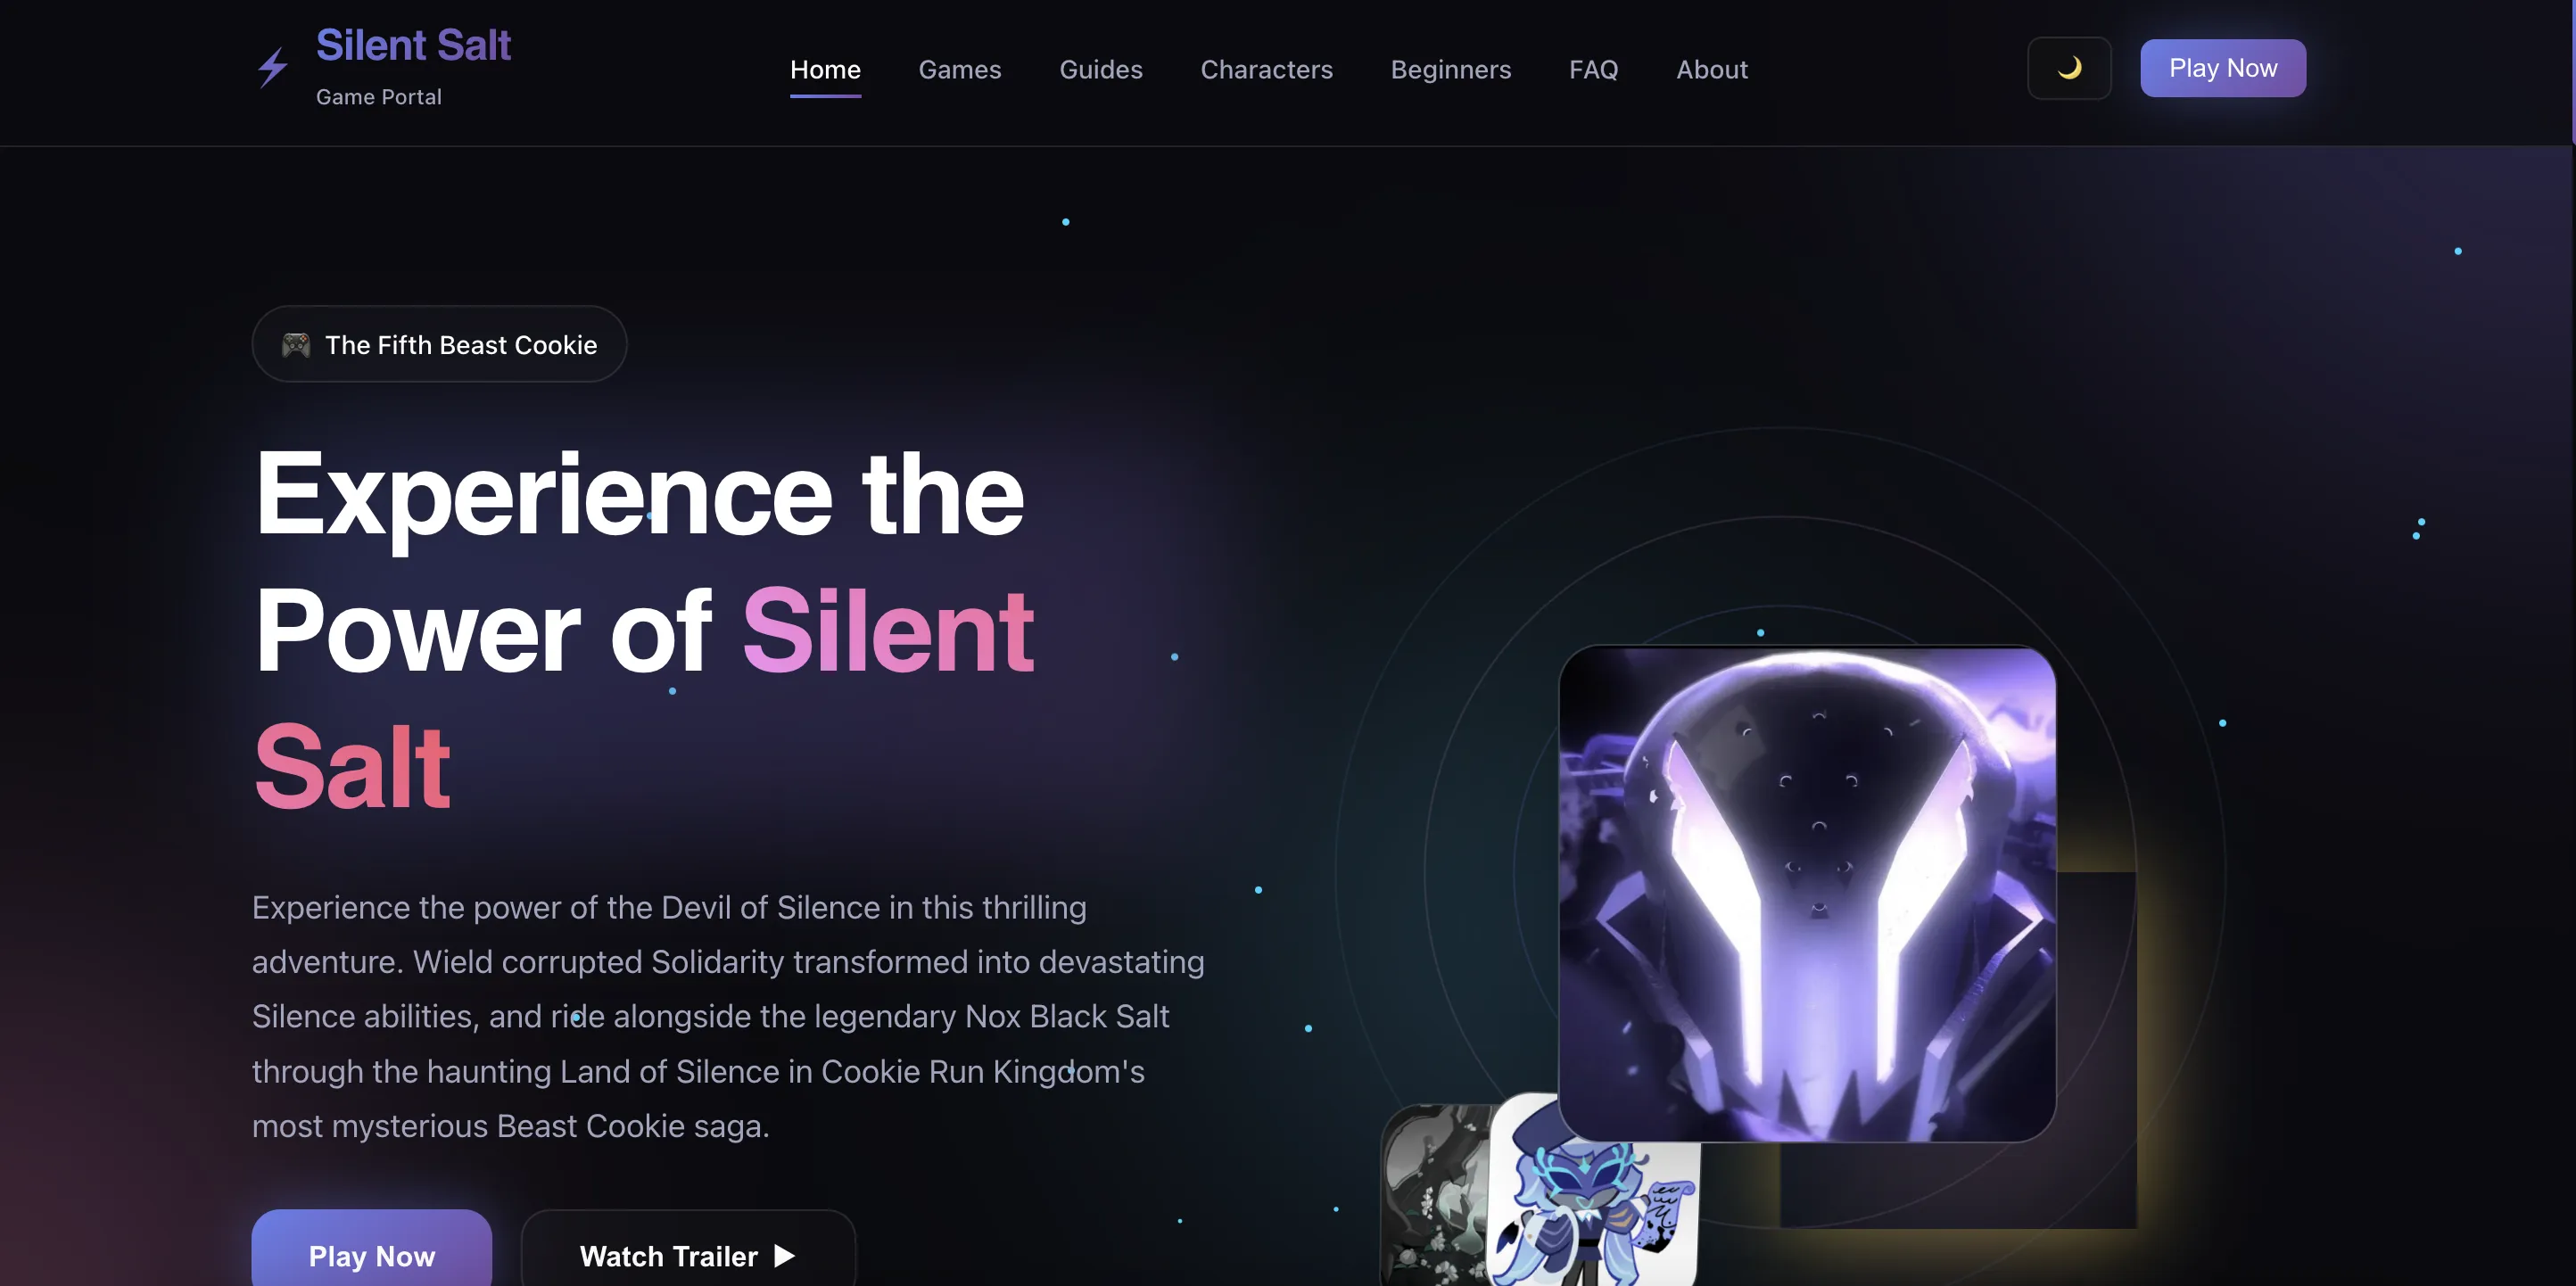2576x1286 pixels.
Task: Select the grayscale floral artwork thumbnail
Action: click(1435, 1195)
